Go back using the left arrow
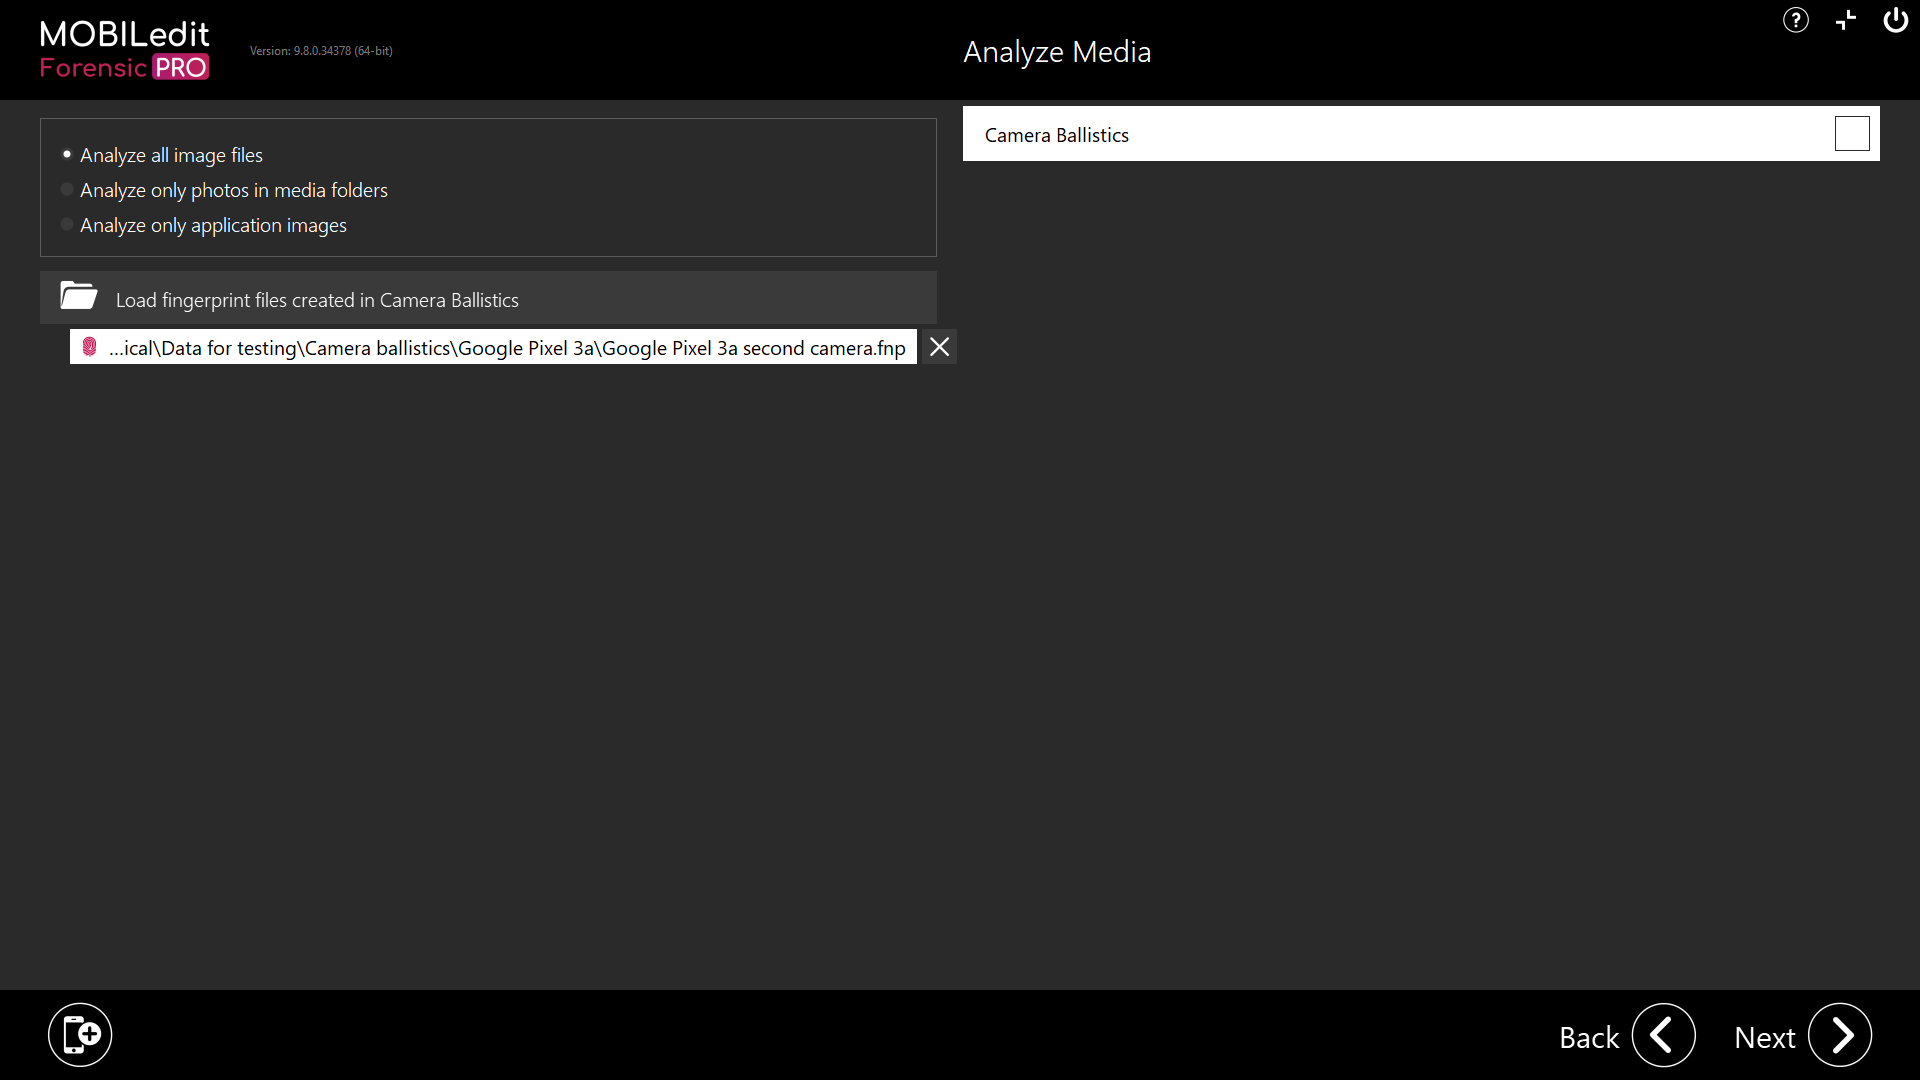The width and height of the screenshot is (1920, 1080). click(1664, 1035)
